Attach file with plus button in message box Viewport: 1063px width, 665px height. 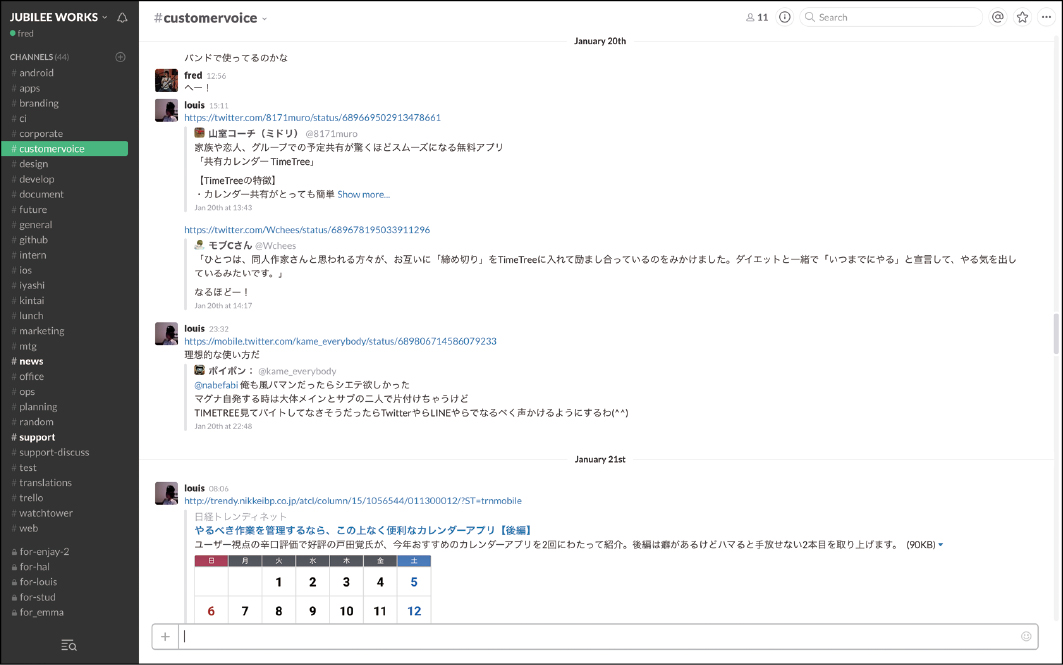[x=165, y=637]
